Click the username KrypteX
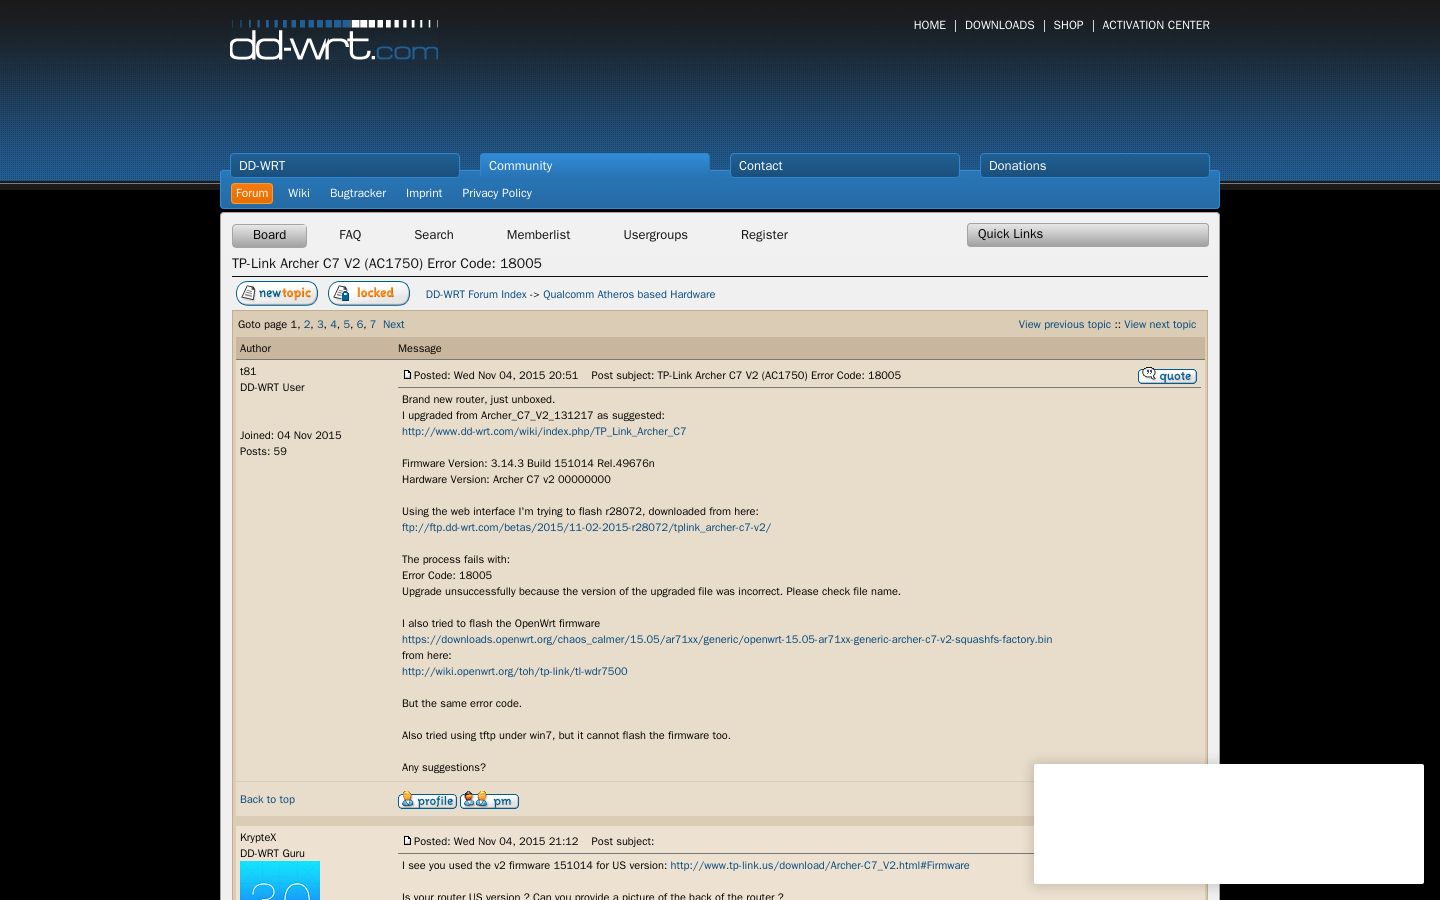Image resolution: width=1440 pixels, height=900 pixels. click(x=258, y=837)
